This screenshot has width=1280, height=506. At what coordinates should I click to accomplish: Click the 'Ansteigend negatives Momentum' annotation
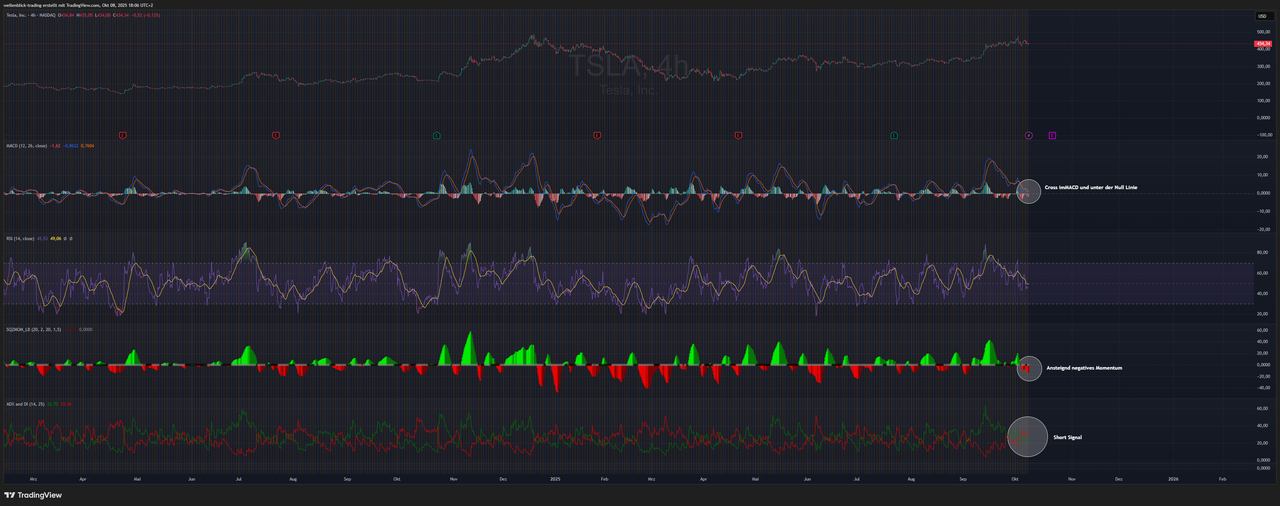(1084, 368)
